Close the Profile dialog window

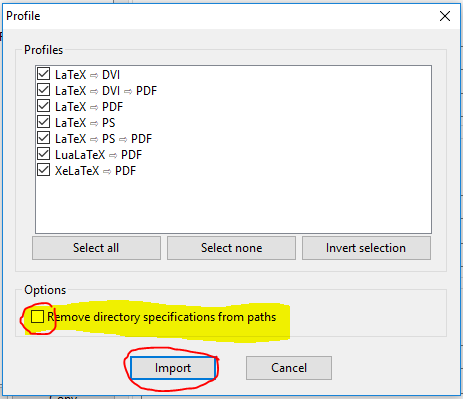(x=445, y=16)
